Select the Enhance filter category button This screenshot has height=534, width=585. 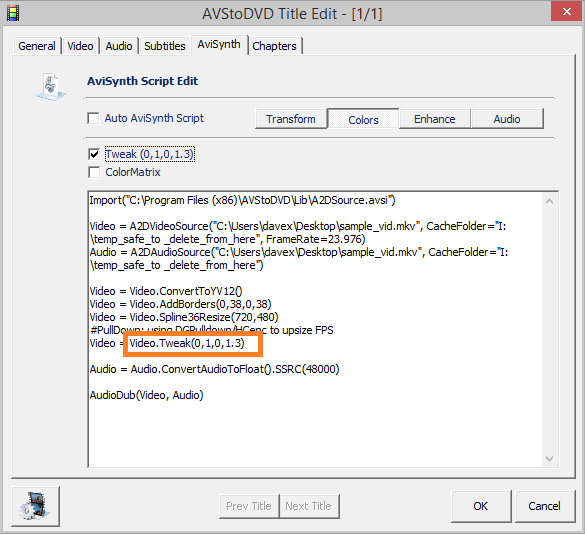tap(435, 119)
